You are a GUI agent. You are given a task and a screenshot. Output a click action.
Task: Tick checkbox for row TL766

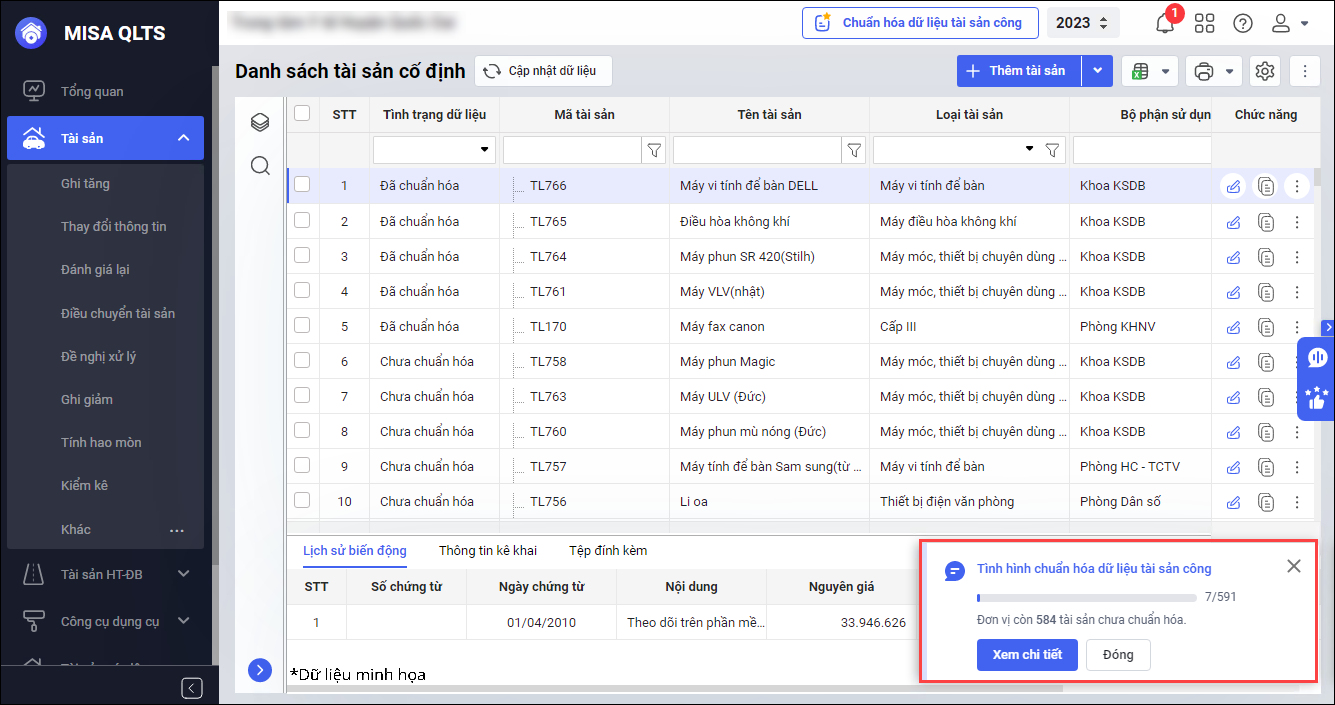coord(302,184)
